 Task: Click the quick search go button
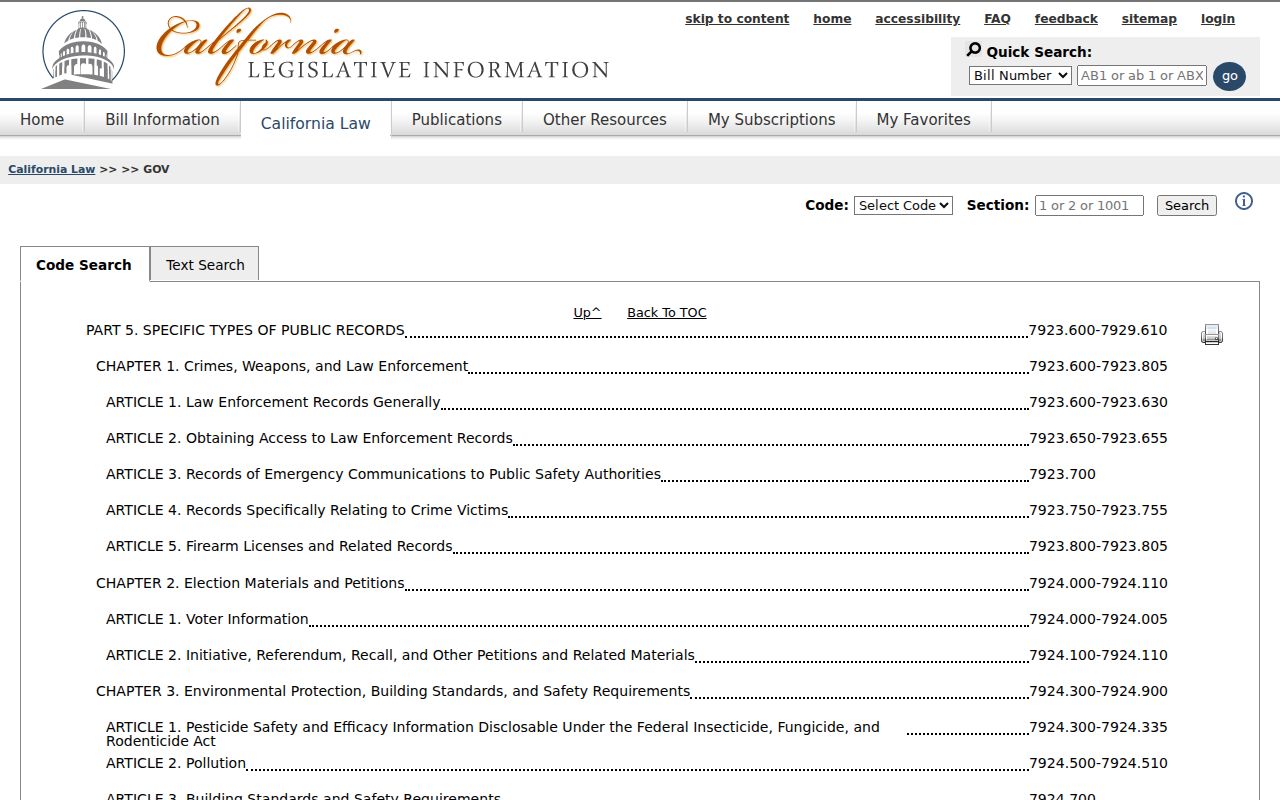[x=1229, y=76]
